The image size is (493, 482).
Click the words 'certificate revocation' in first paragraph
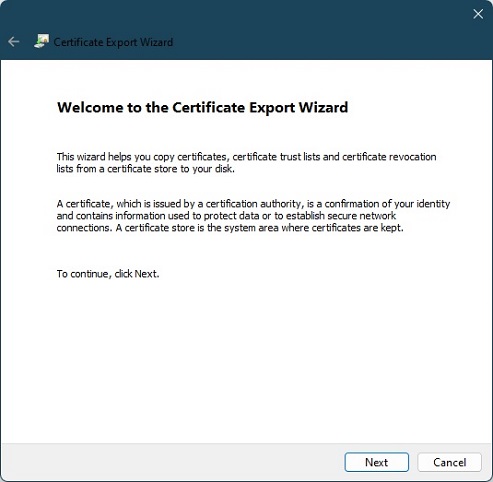click(389, 156)
